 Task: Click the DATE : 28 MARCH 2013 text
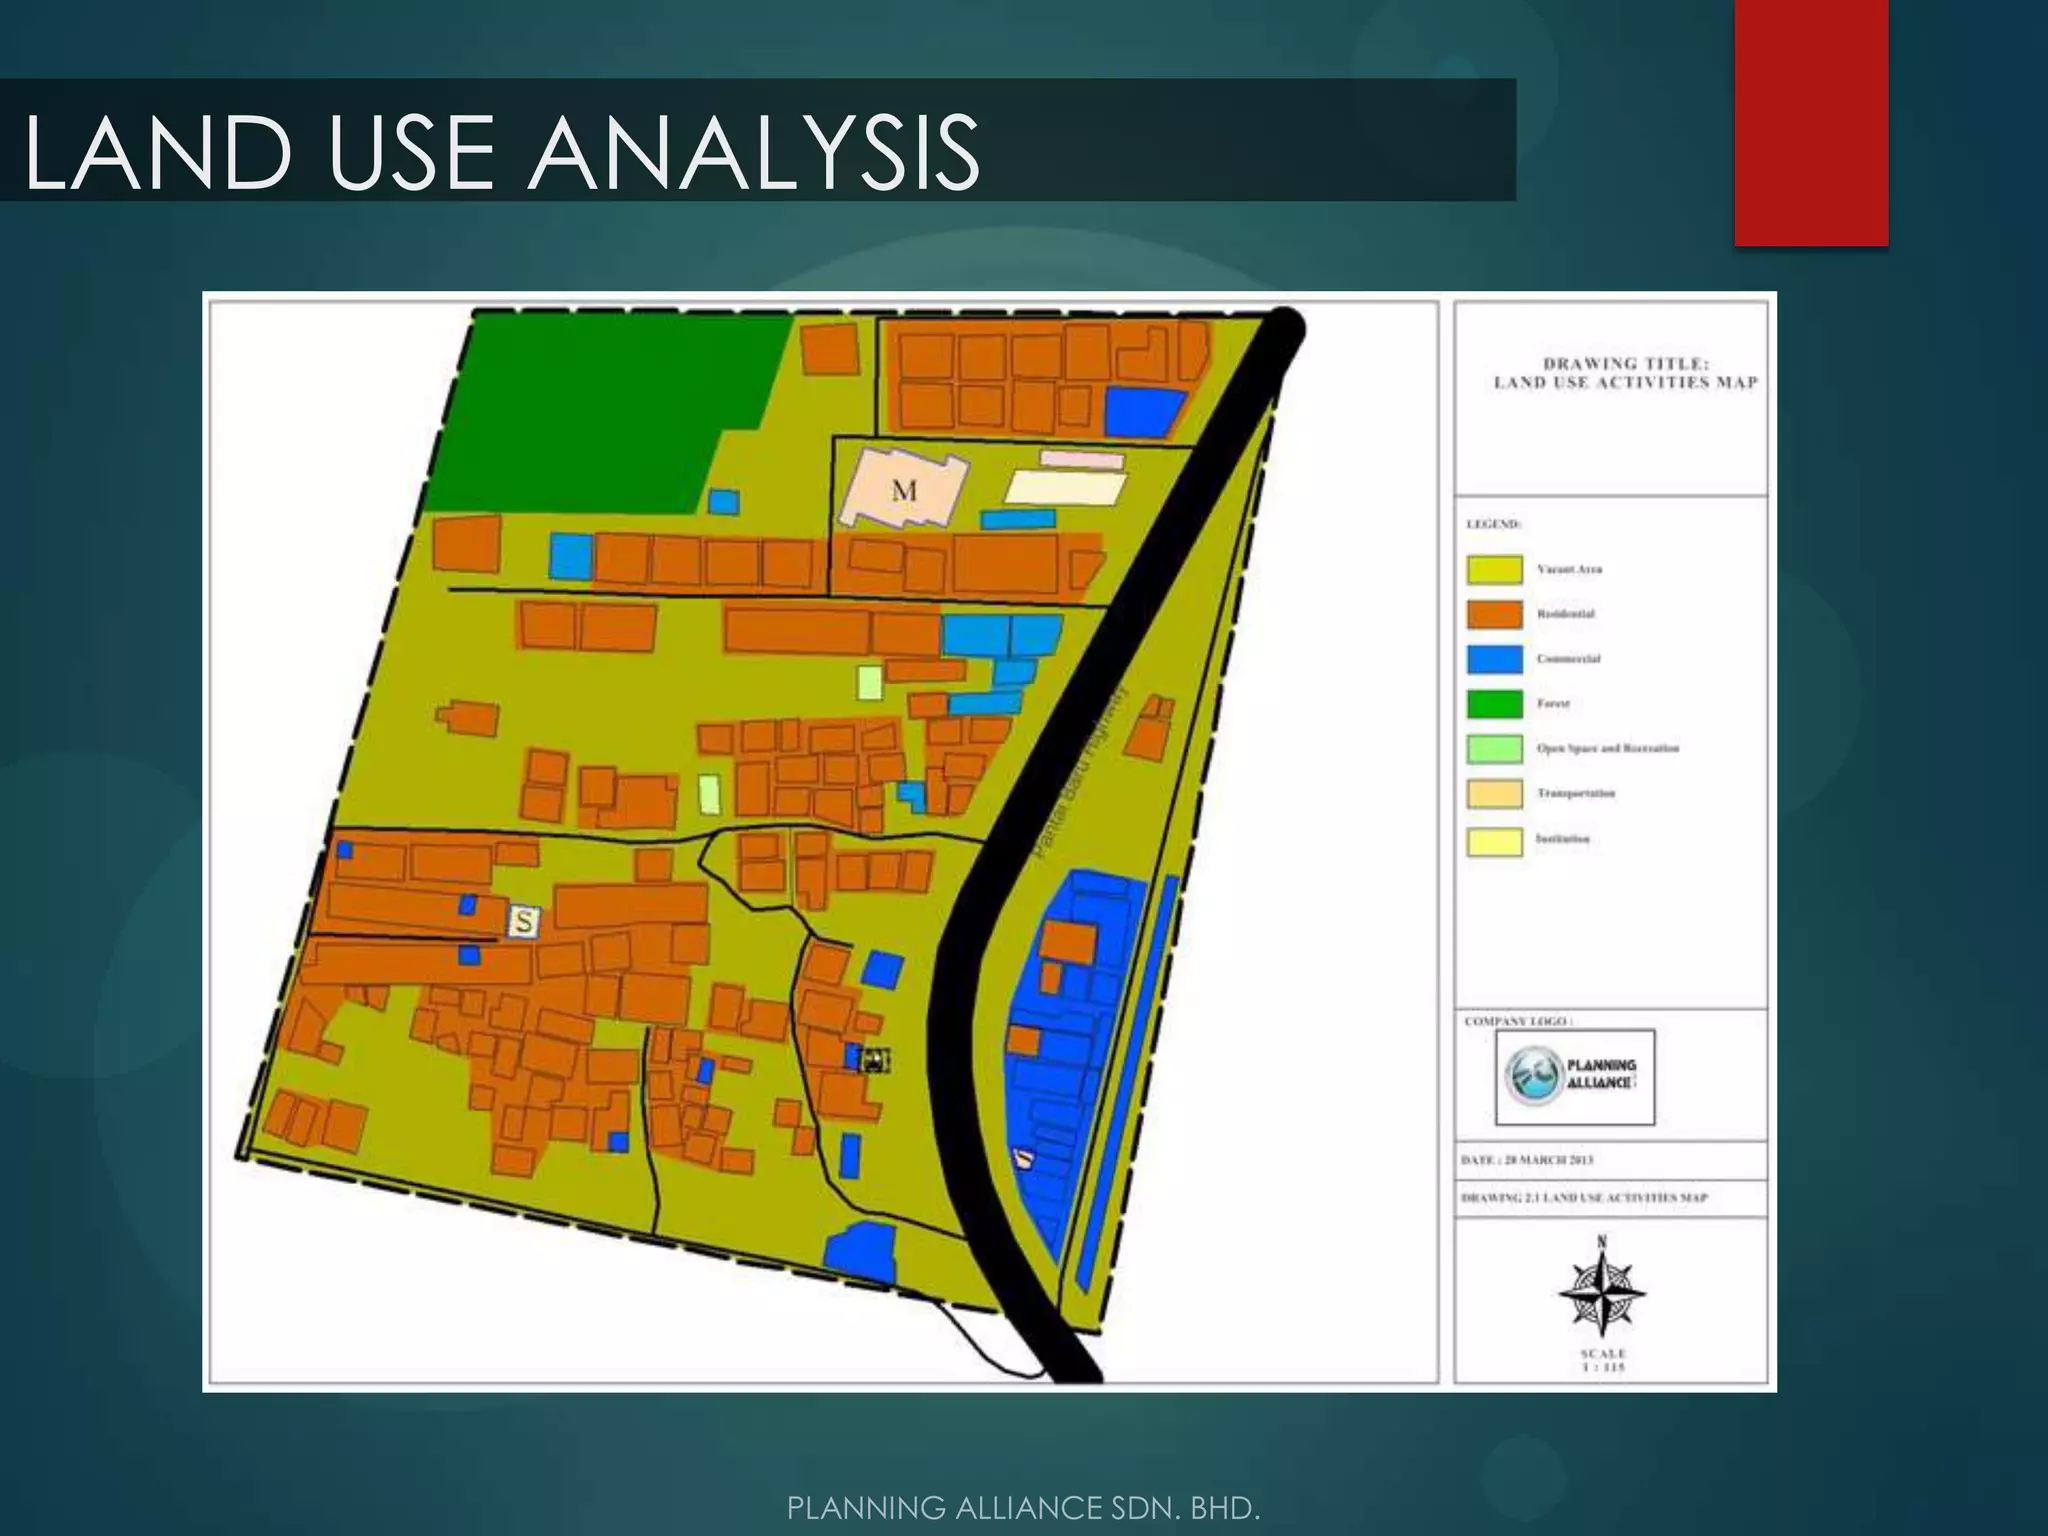pyautogui.click(x=1527, y=1160)
